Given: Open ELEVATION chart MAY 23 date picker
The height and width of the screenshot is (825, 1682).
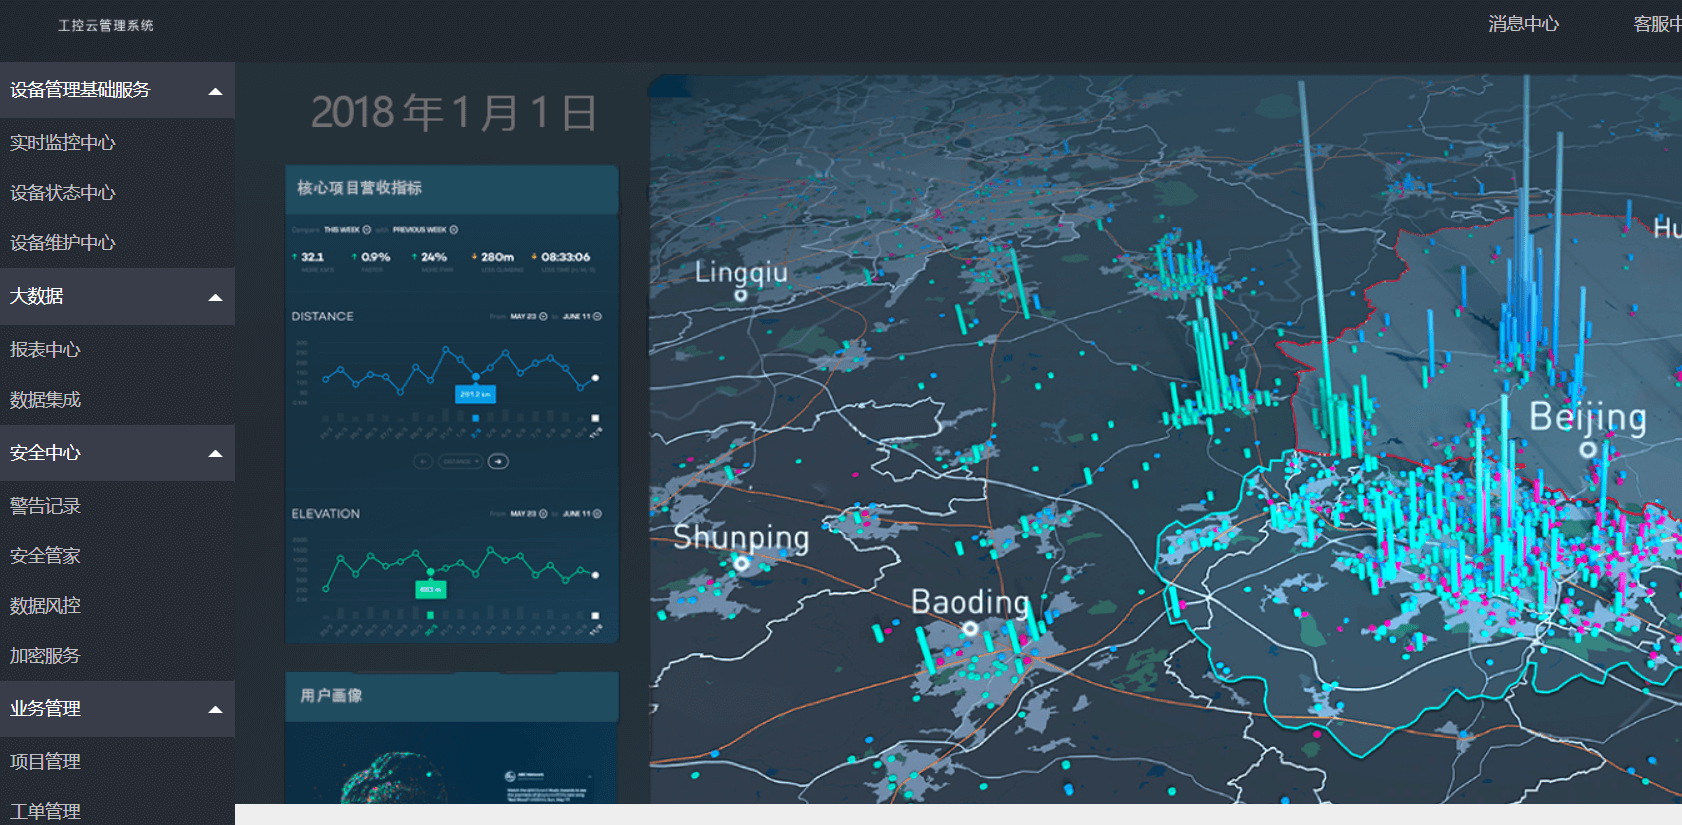Looking at the screenshot, I should point(529,514).
